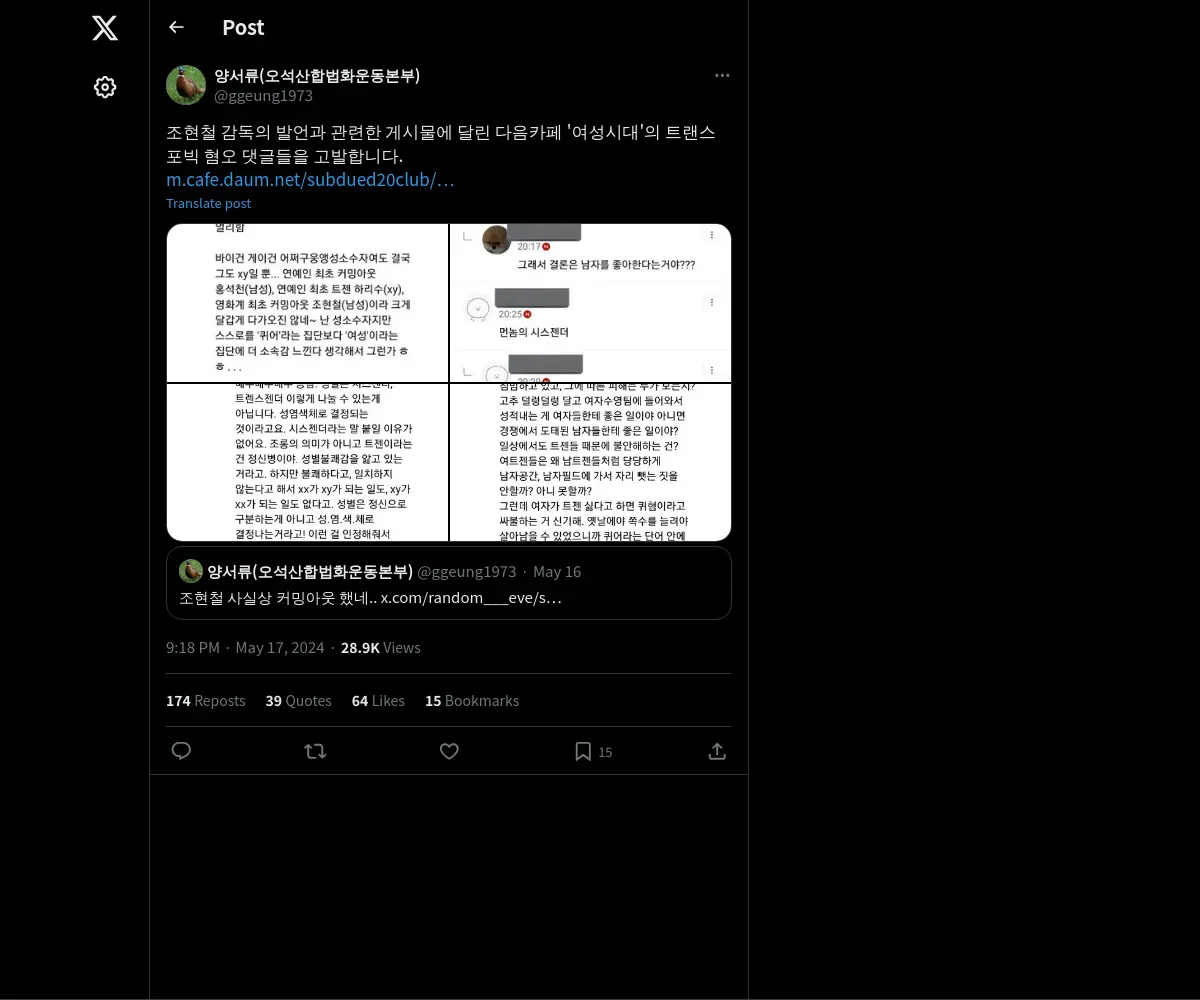View the 39 Quotes list
The height and width of the screenshot is (1000, 1200).
[x=298, y=701]
